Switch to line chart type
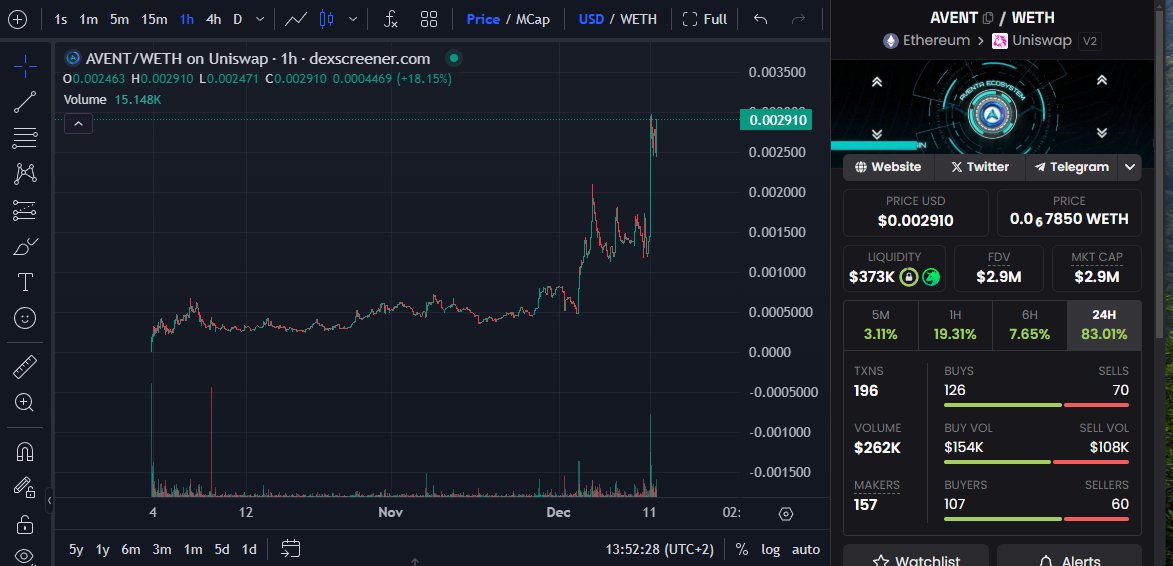This screenshot has height=566, width=1173. [x=297, y=19]
